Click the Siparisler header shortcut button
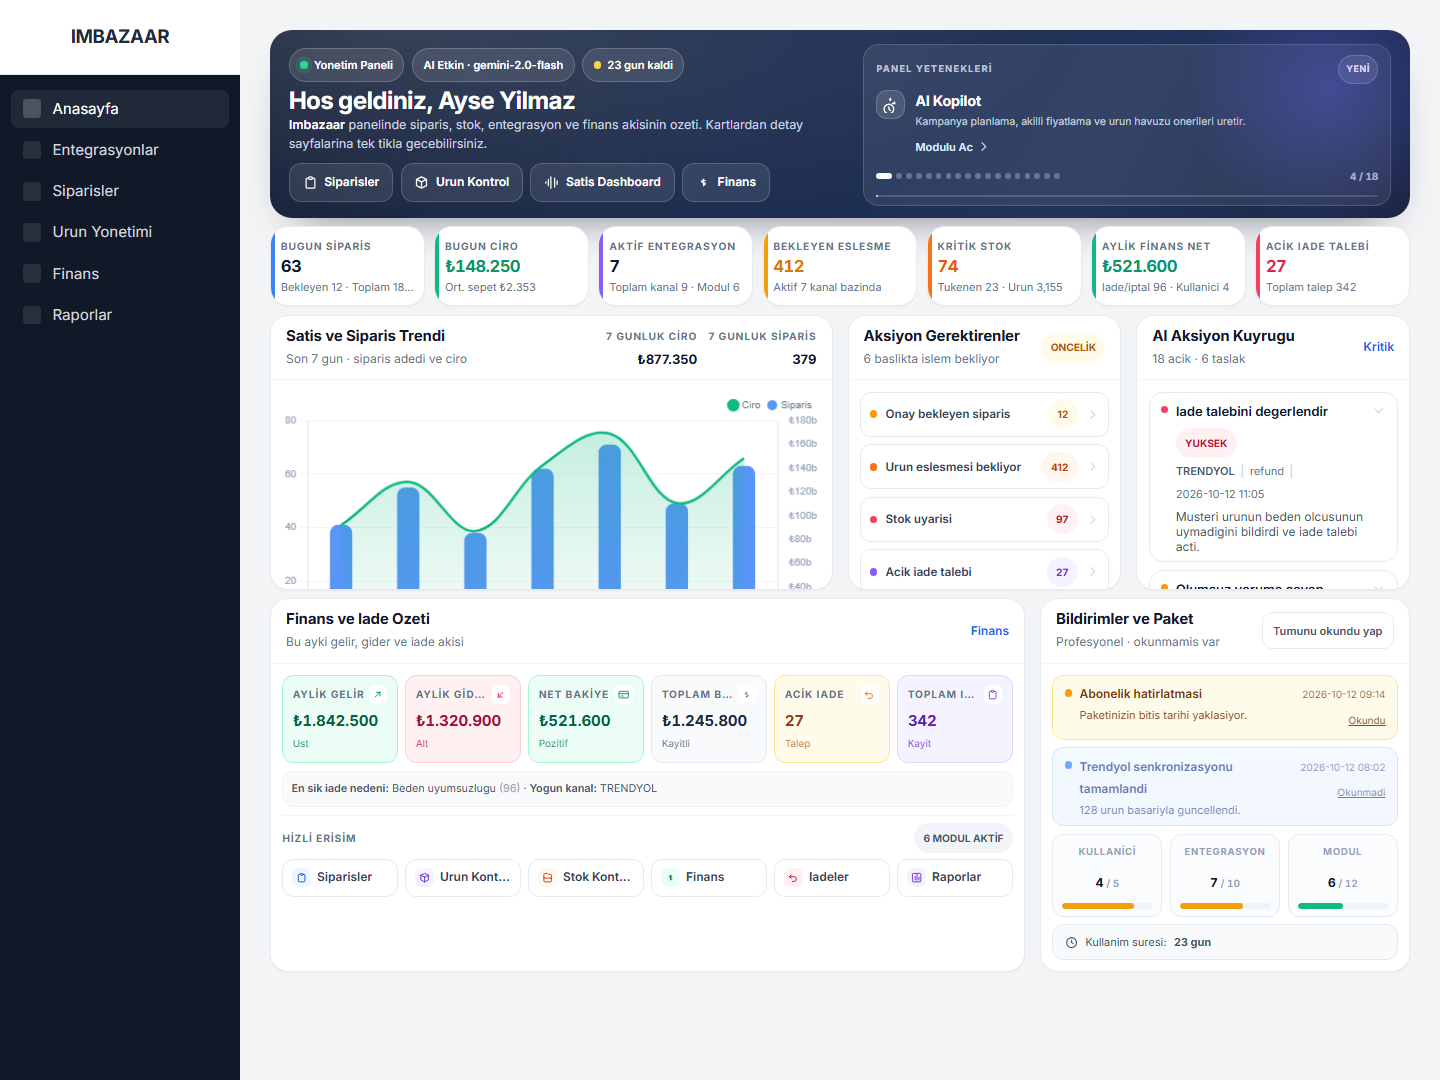 tap(340, 182)
